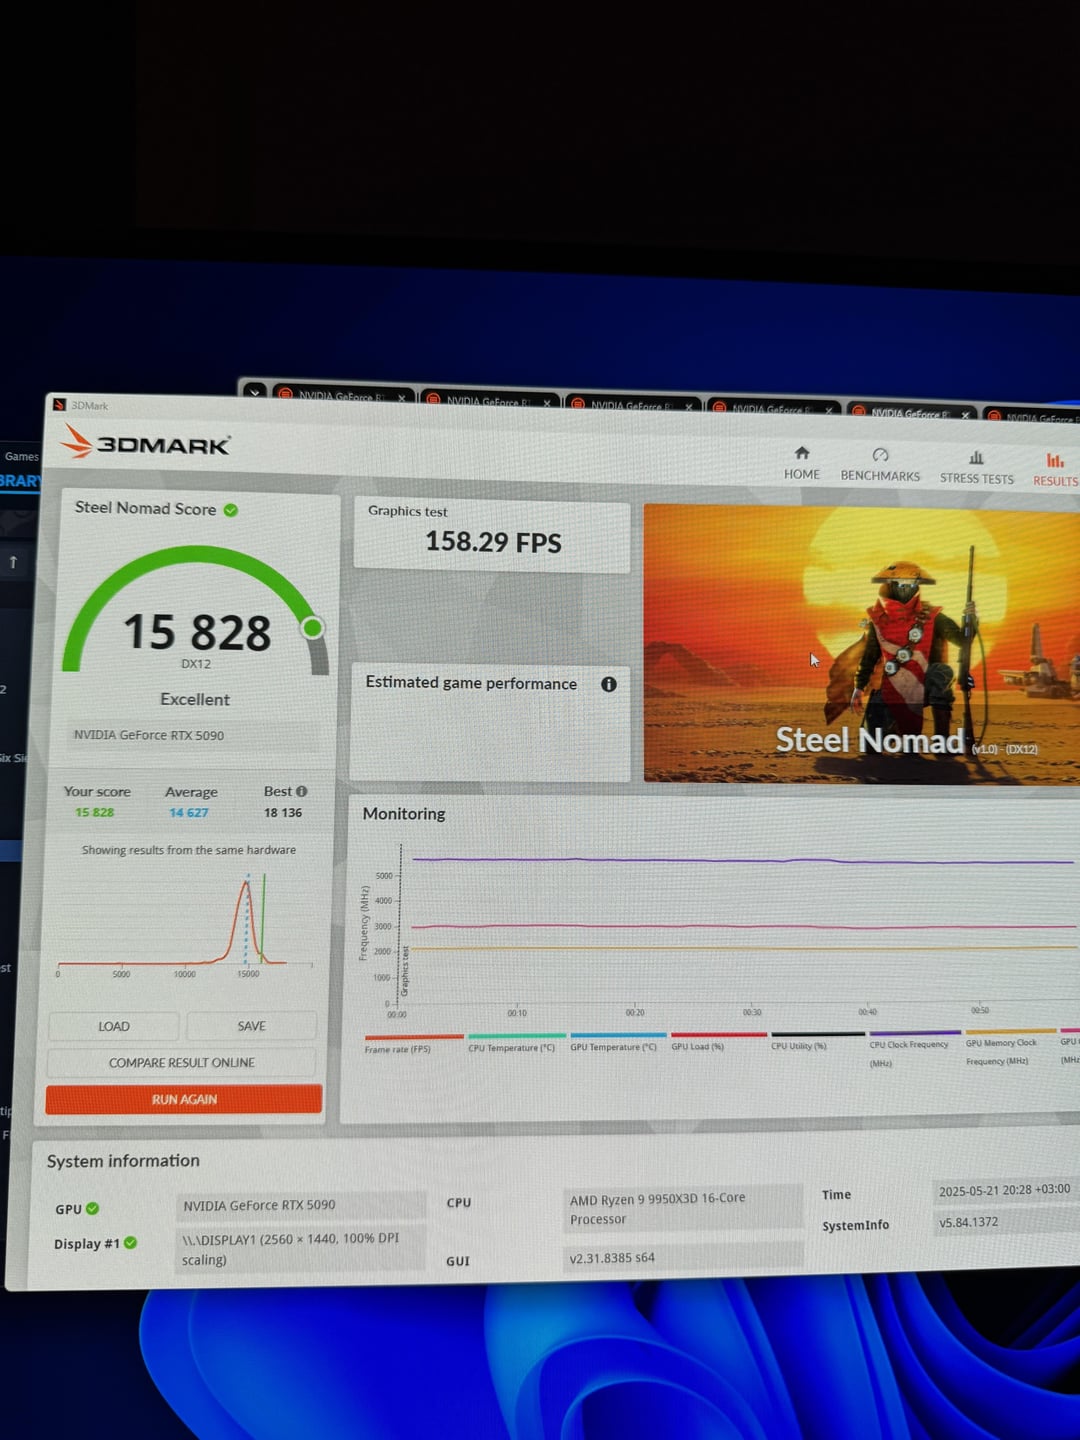Click the 158.29 FPS graphics test value
Image resolution: width=1080 pixels, height=1440 pixels.
(493, 542)
